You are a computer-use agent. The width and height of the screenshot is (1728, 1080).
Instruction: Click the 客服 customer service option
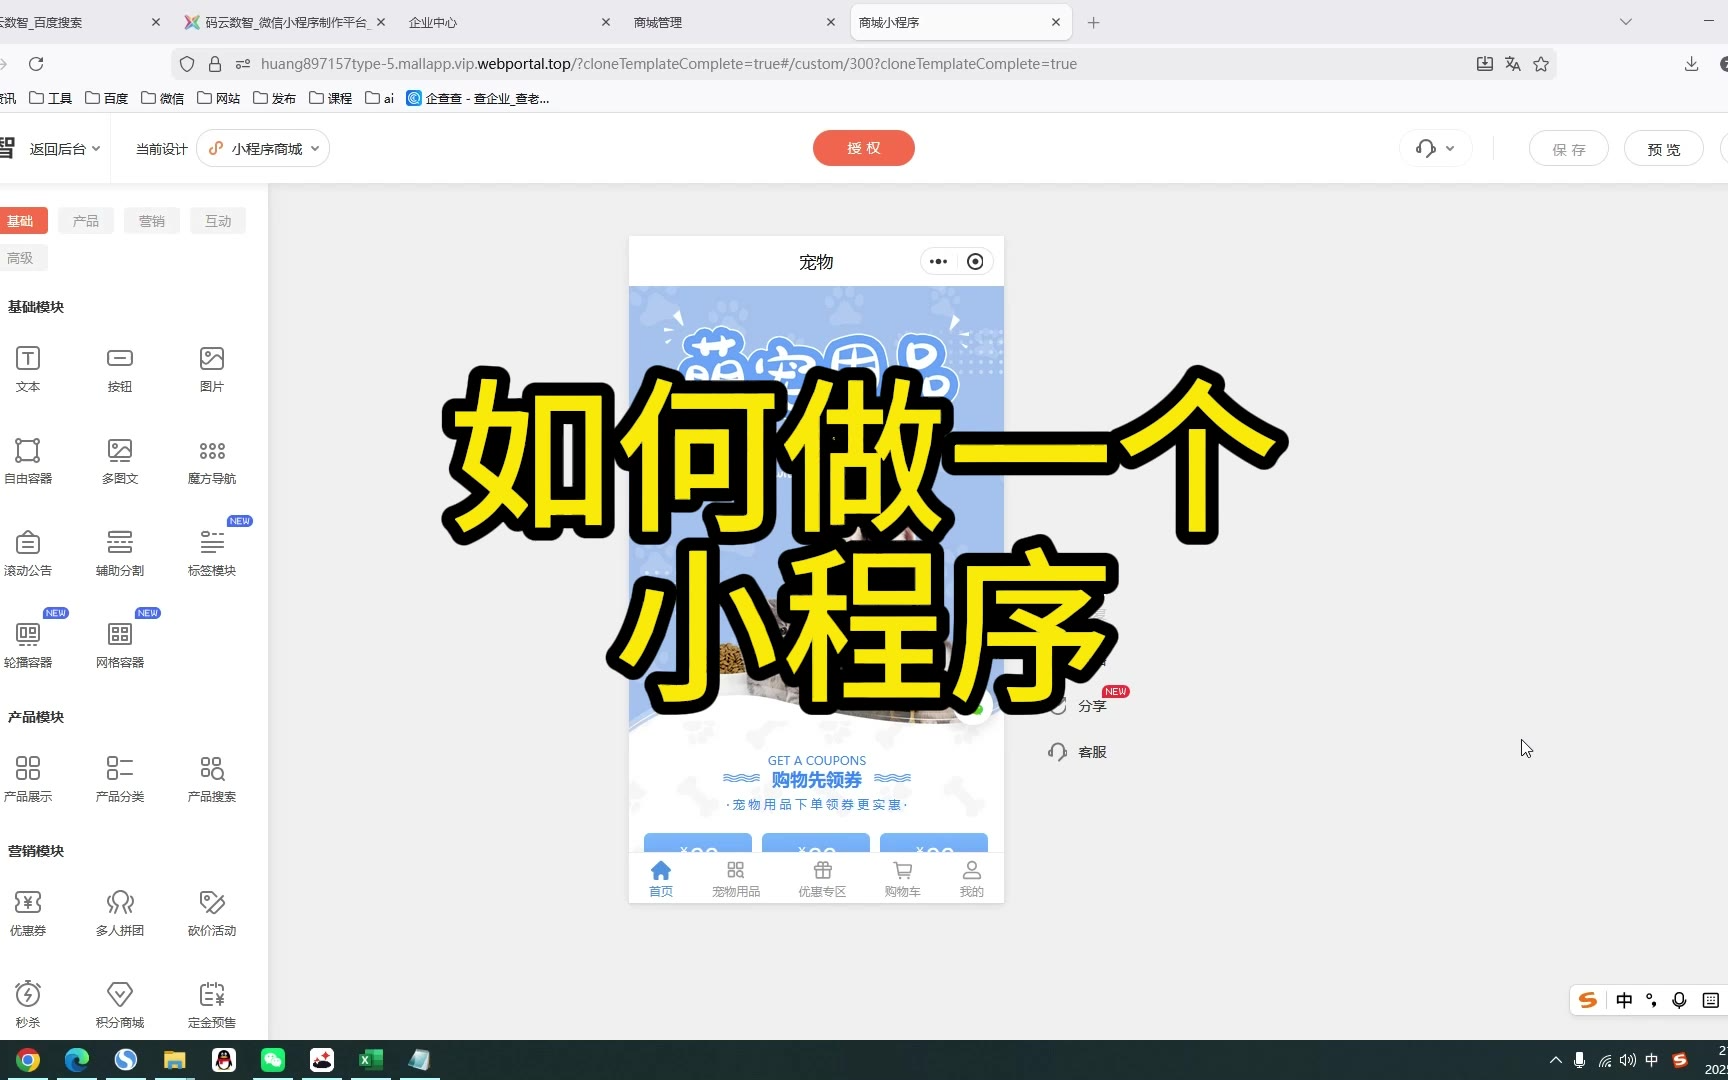click(x=1078, y=752)
